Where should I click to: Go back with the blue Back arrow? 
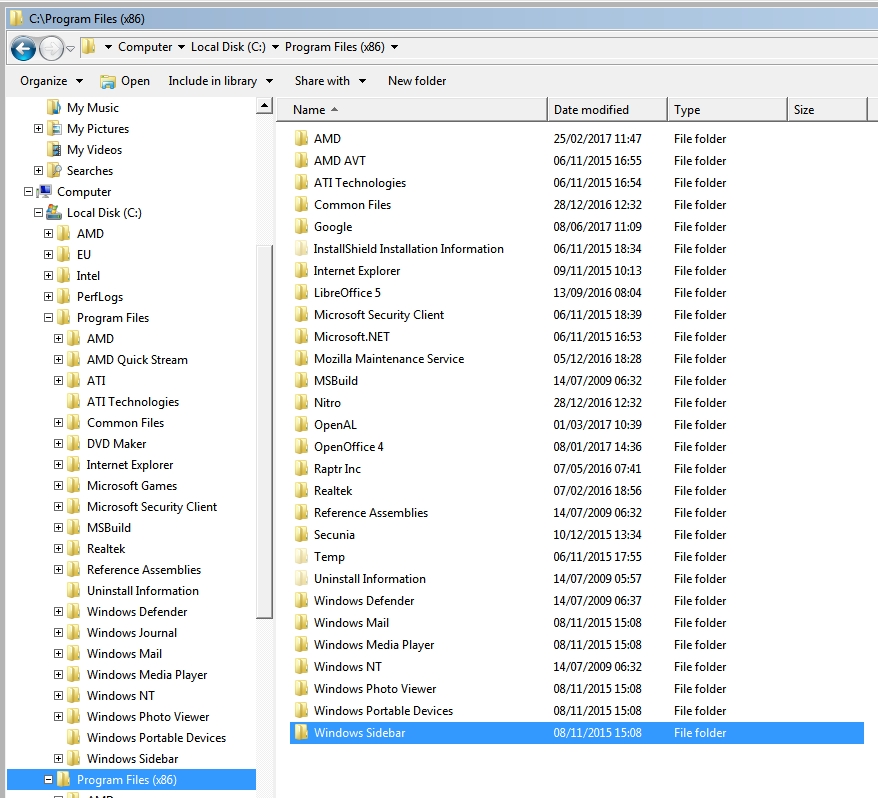[x=23, y=49]
